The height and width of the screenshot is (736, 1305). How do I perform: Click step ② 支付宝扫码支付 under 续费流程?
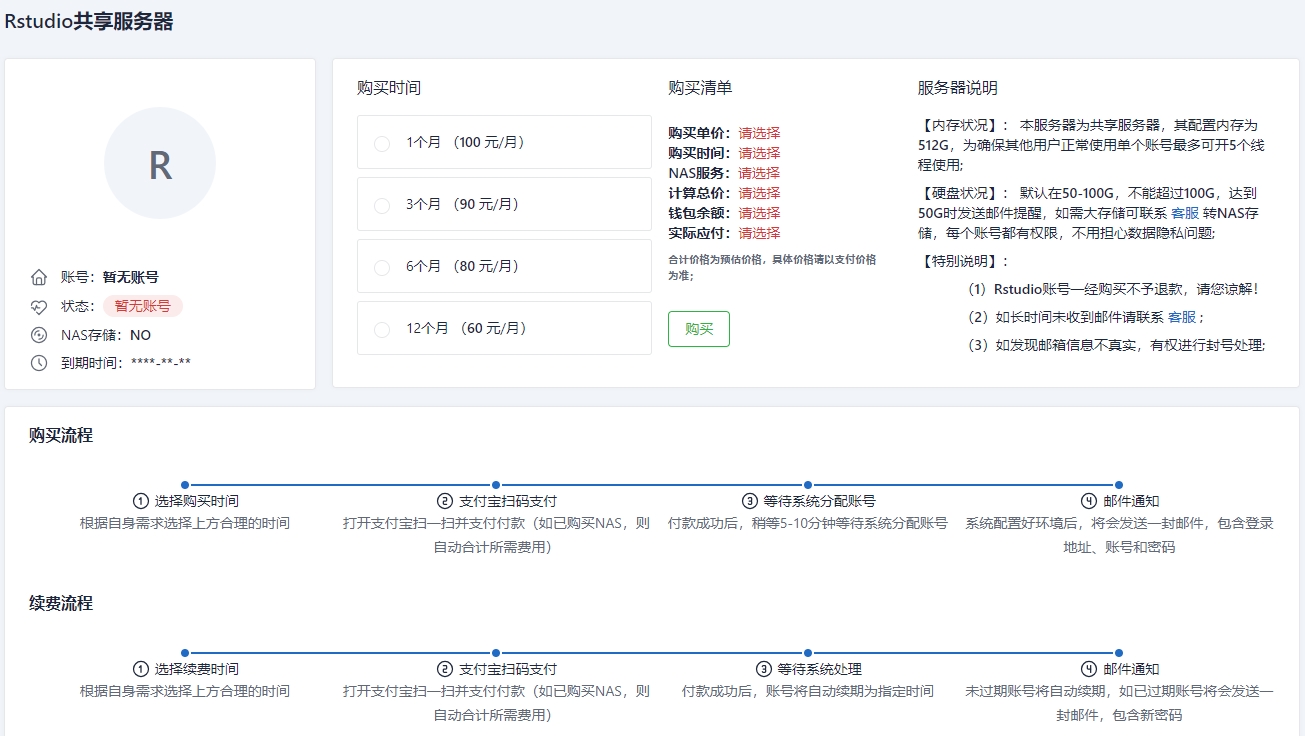tap(497, 669)
